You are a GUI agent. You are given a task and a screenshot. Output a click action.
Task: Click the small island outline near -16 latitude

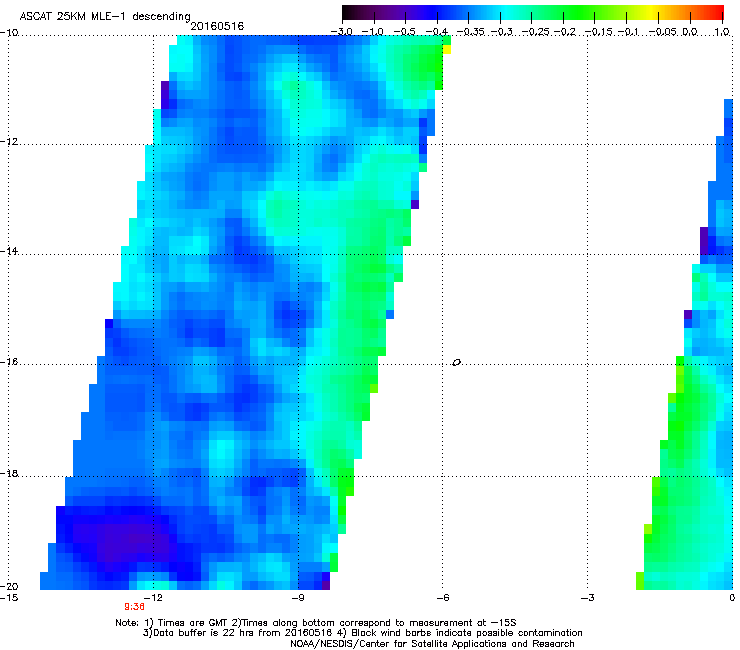click(456, 363)
